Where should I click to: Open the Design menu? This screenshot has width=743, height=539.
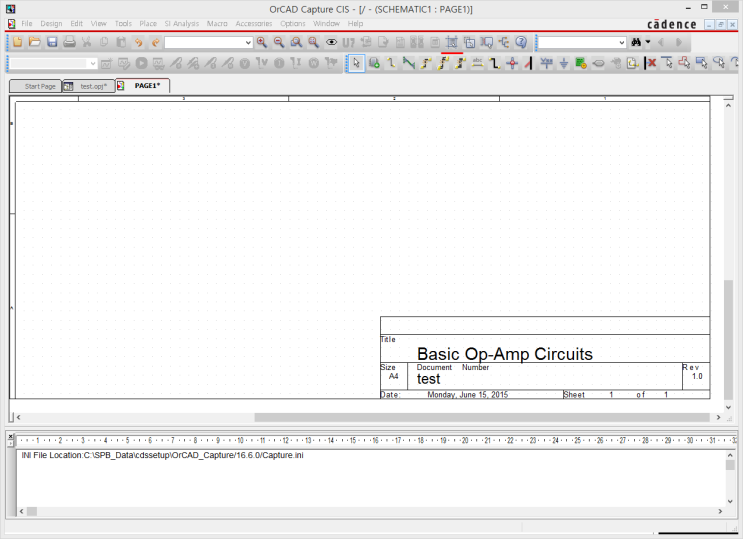point(51,23)
